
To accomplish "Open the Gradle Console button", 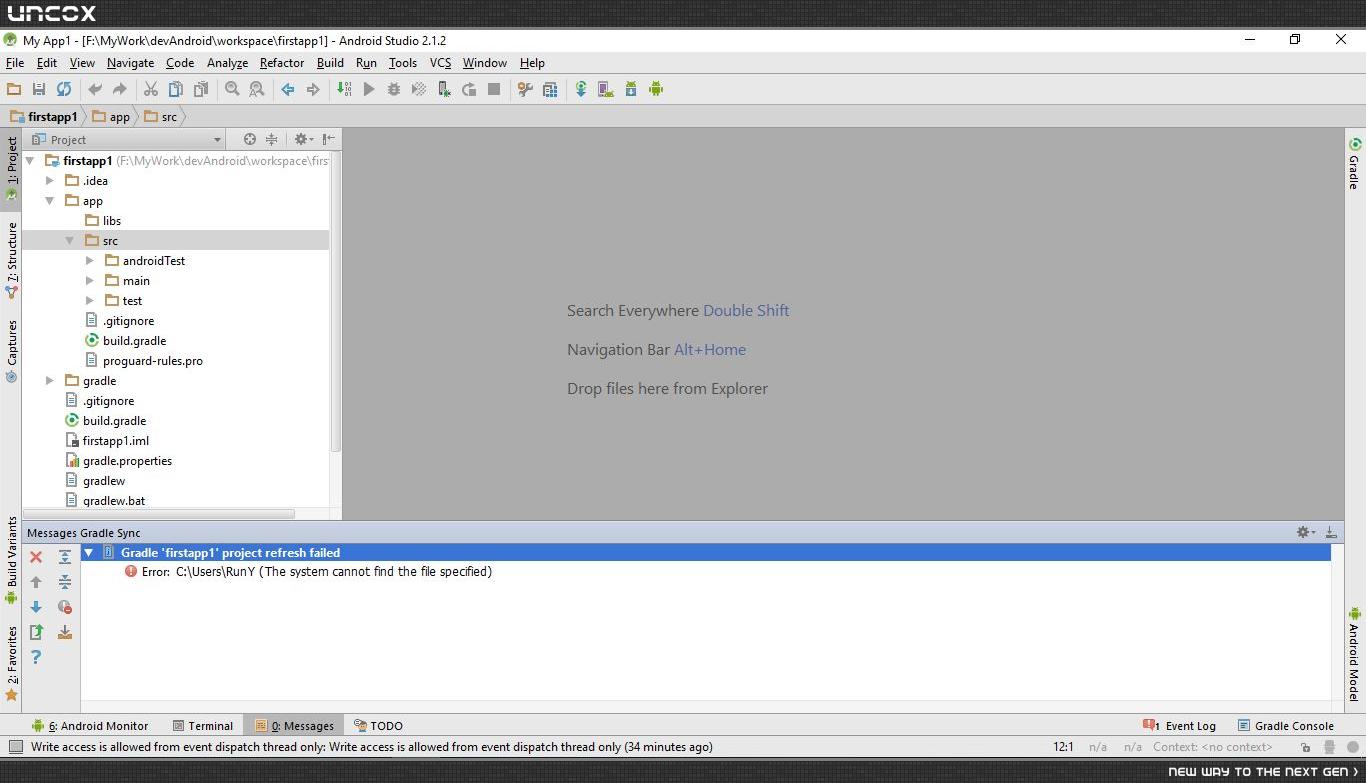I will coord(1286,726).
